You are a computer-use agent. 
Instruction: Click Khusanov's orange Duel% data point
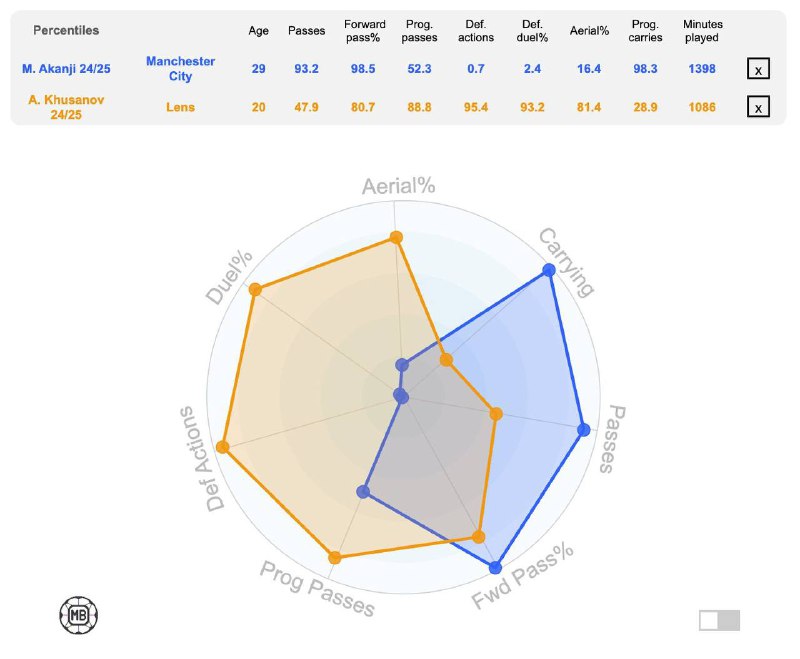255,290
